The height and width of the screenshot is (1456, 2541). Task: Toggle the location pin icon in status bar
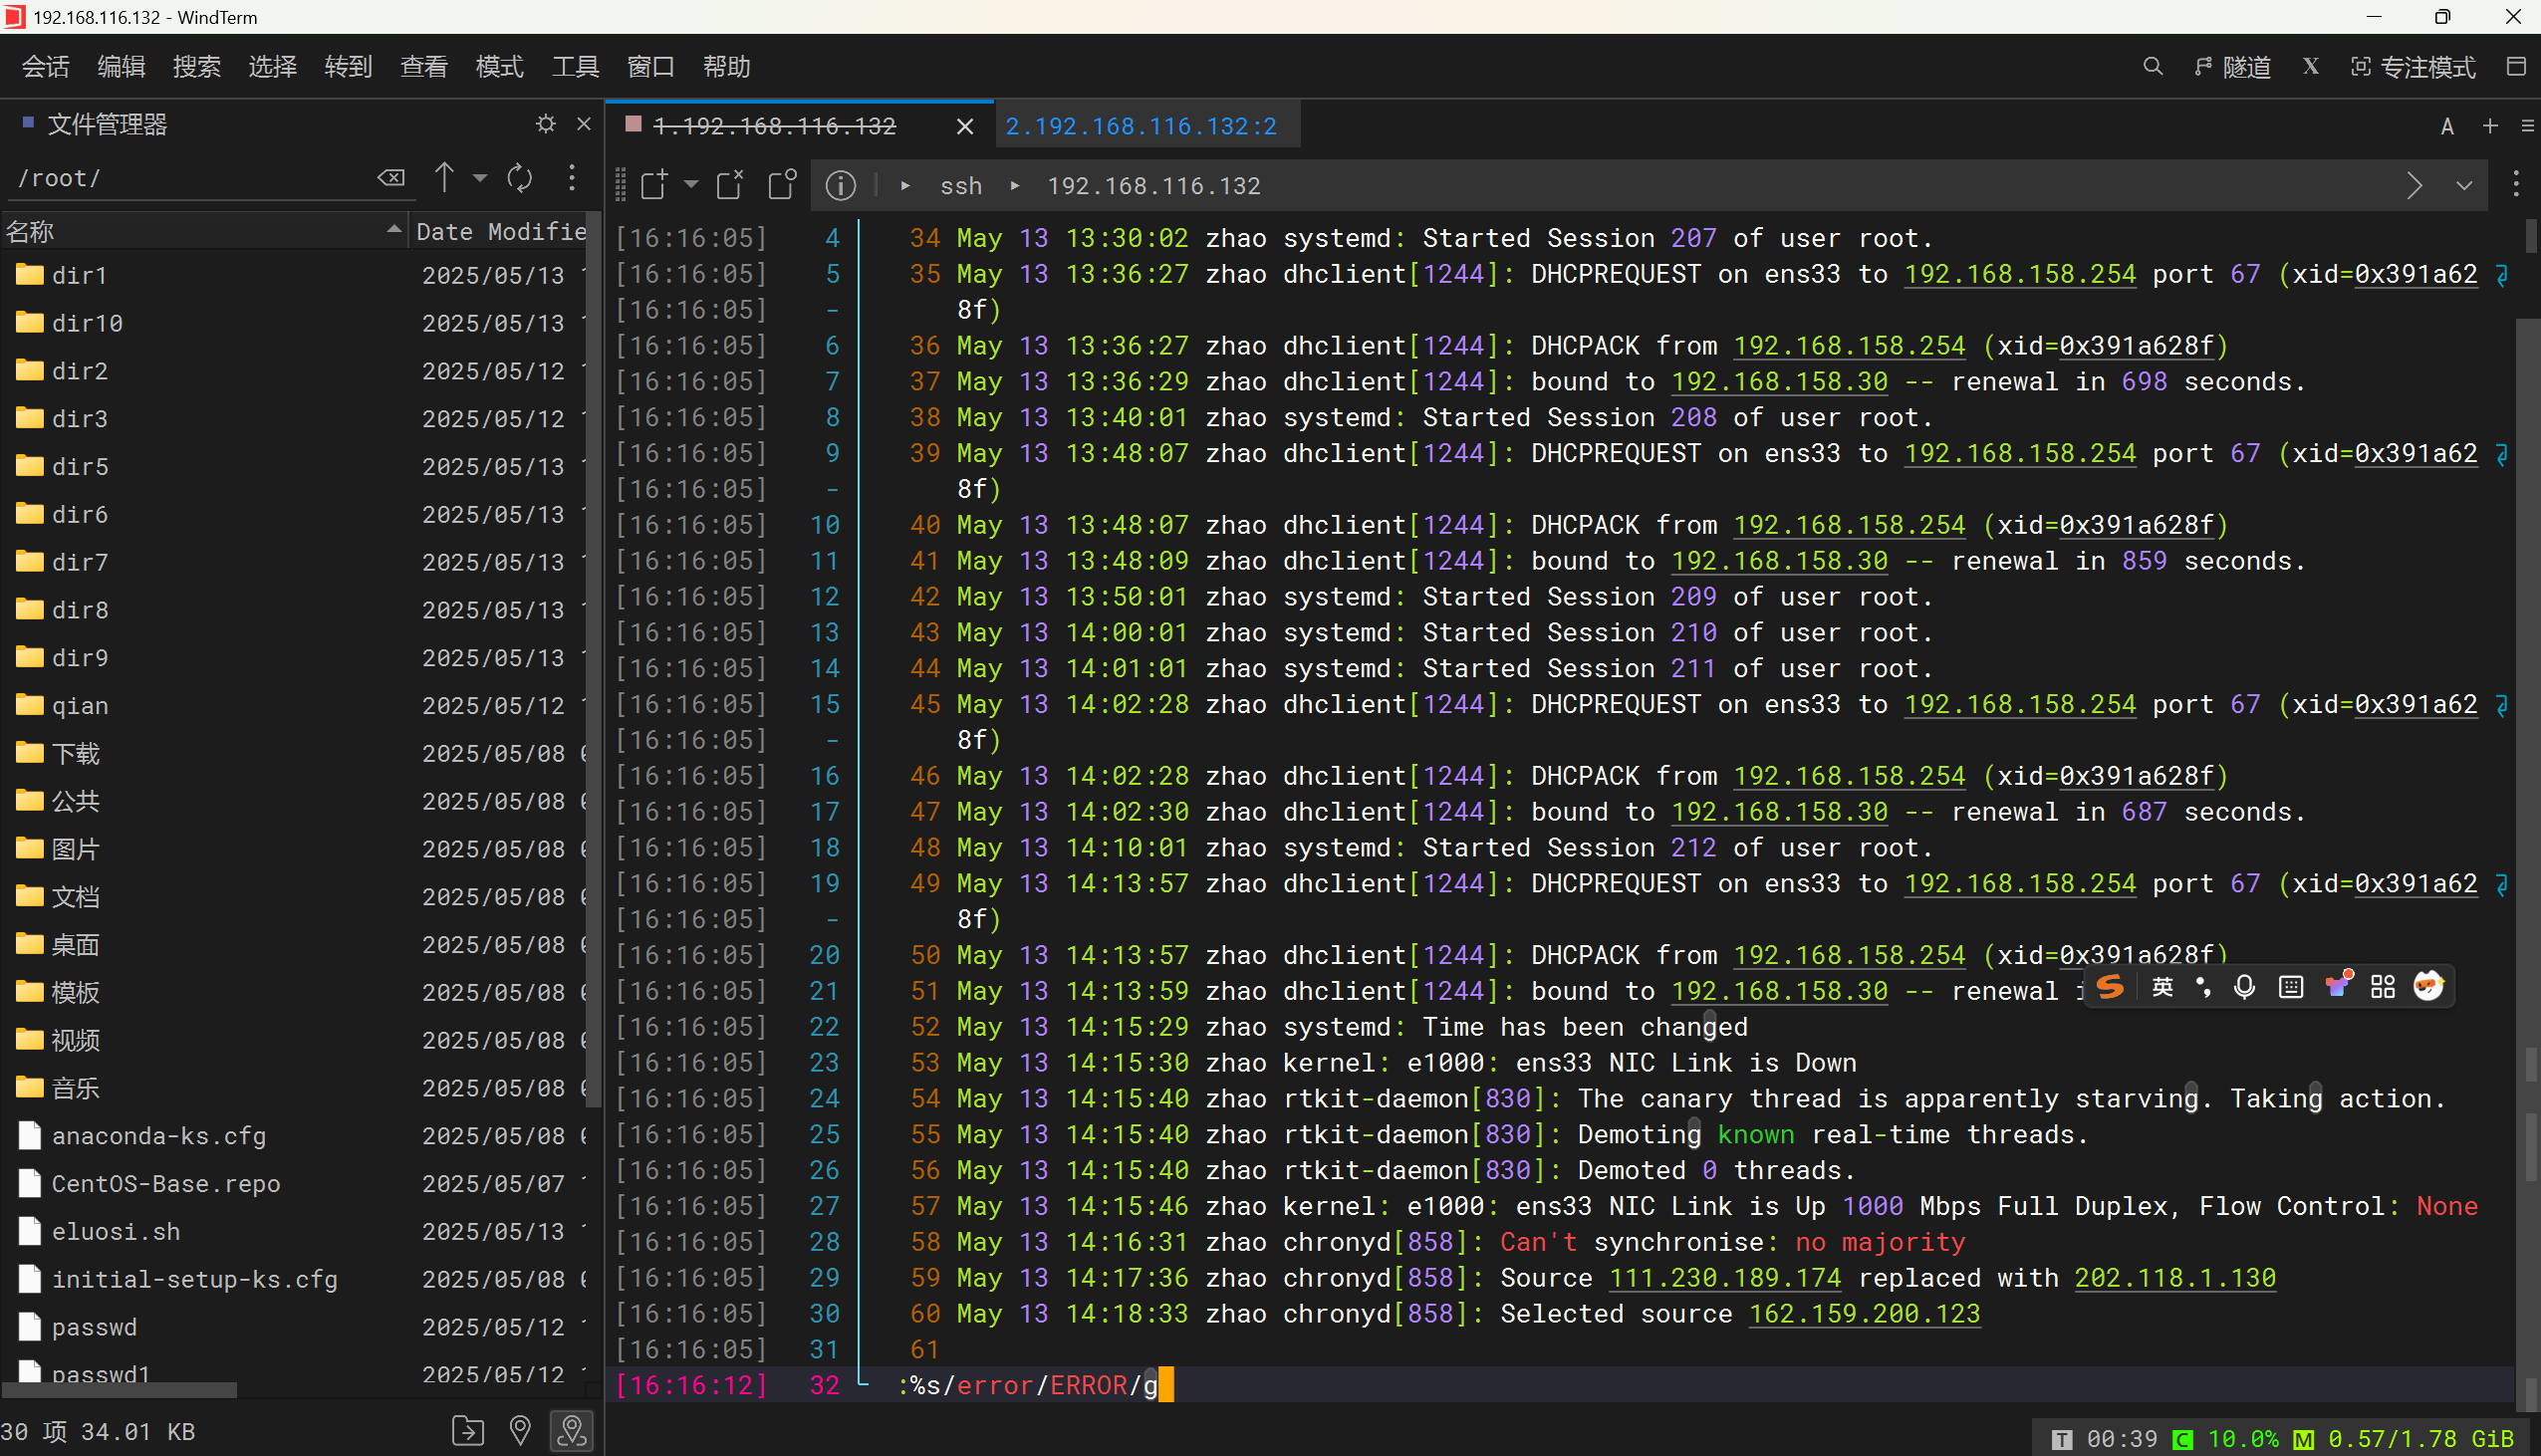pos(520,1431)
